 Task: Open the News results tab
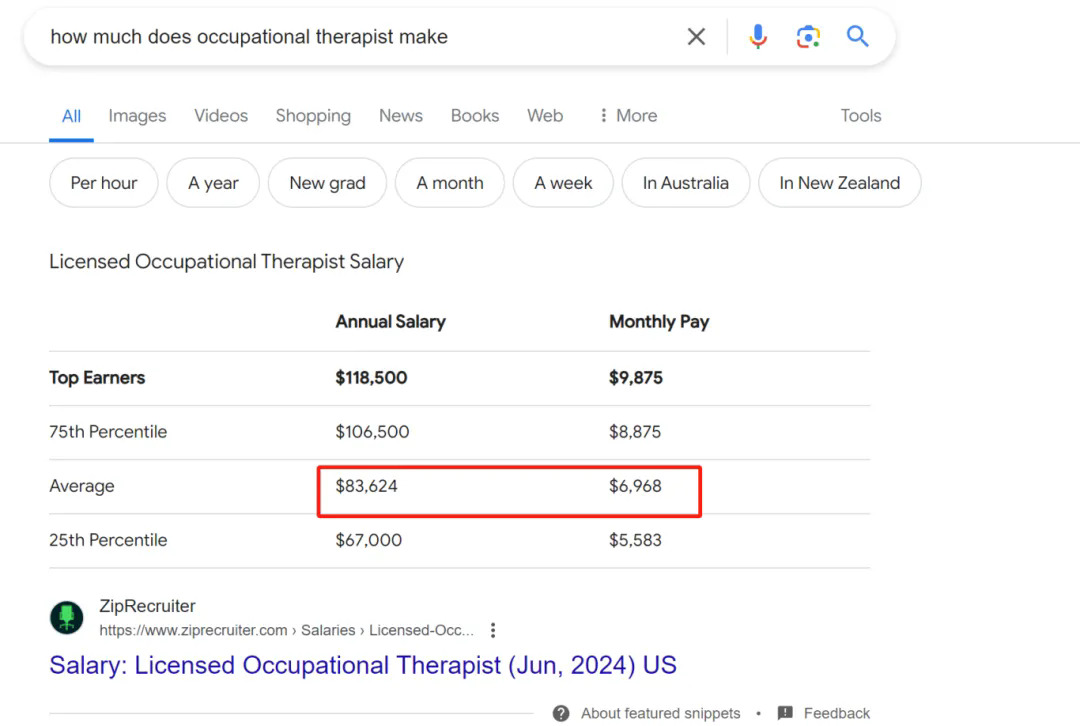pyautogui.click(x=400, y=116)
